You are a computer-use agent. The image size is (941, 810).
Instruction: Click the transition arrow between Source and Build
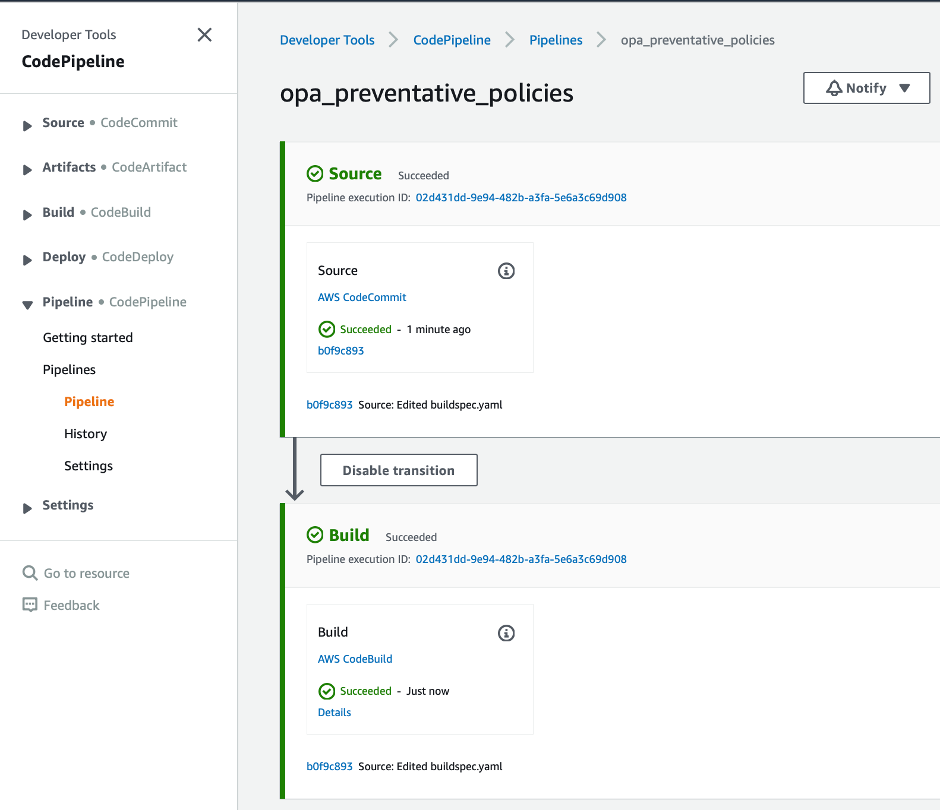tap(294, 470)
